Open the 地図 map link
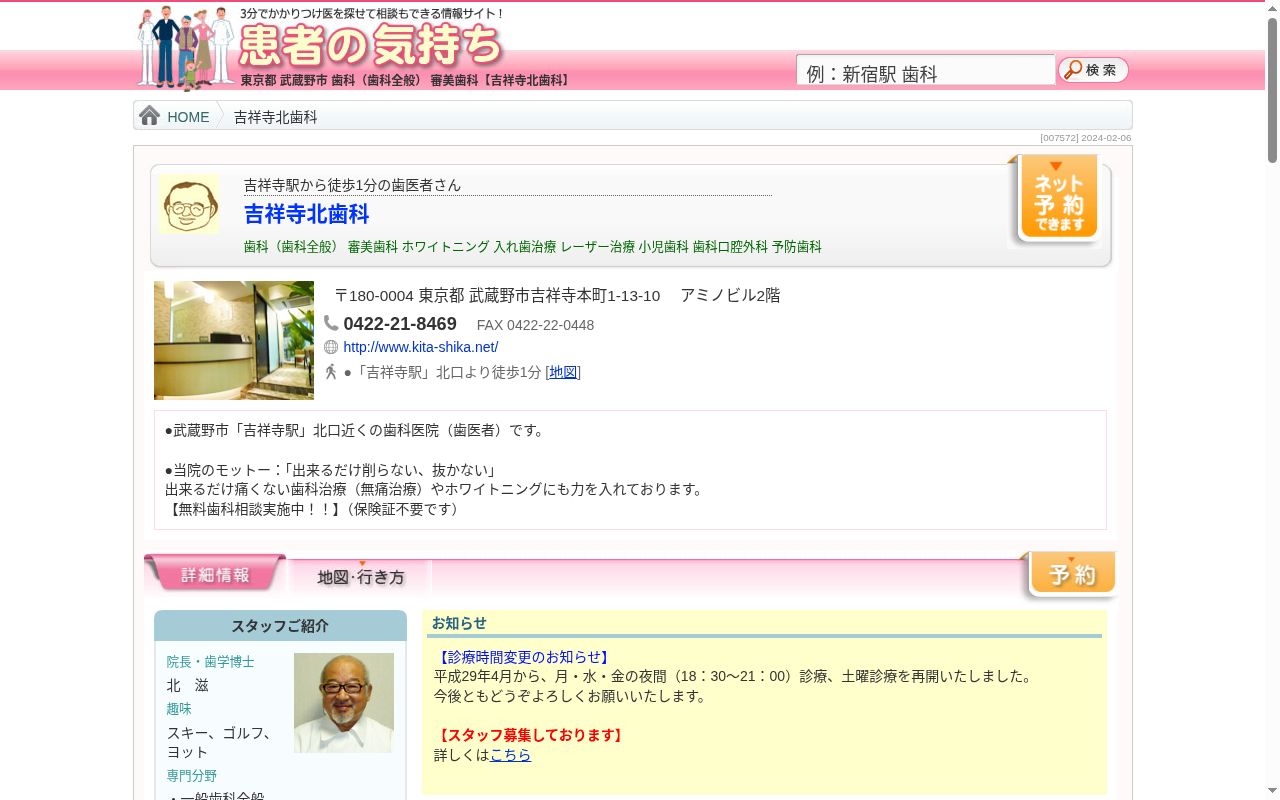The height and width of the screenshot is (800, 1280). click(563, 372)
